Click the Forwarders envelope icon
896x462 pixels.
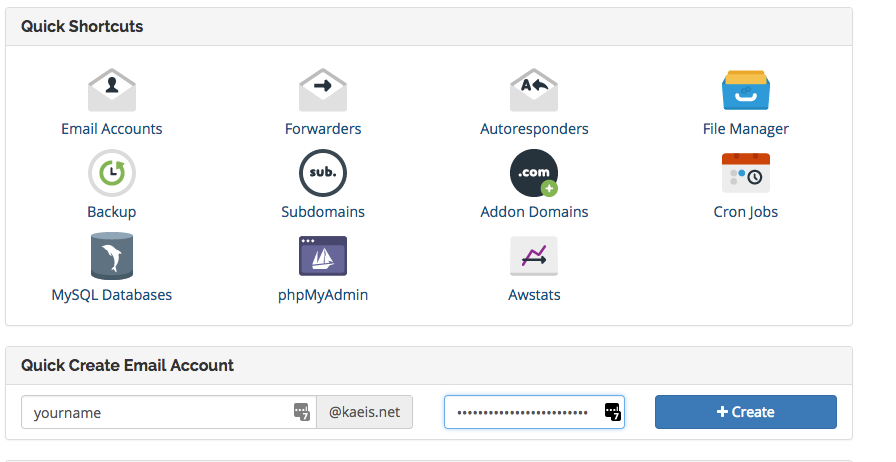pos(322,90)
